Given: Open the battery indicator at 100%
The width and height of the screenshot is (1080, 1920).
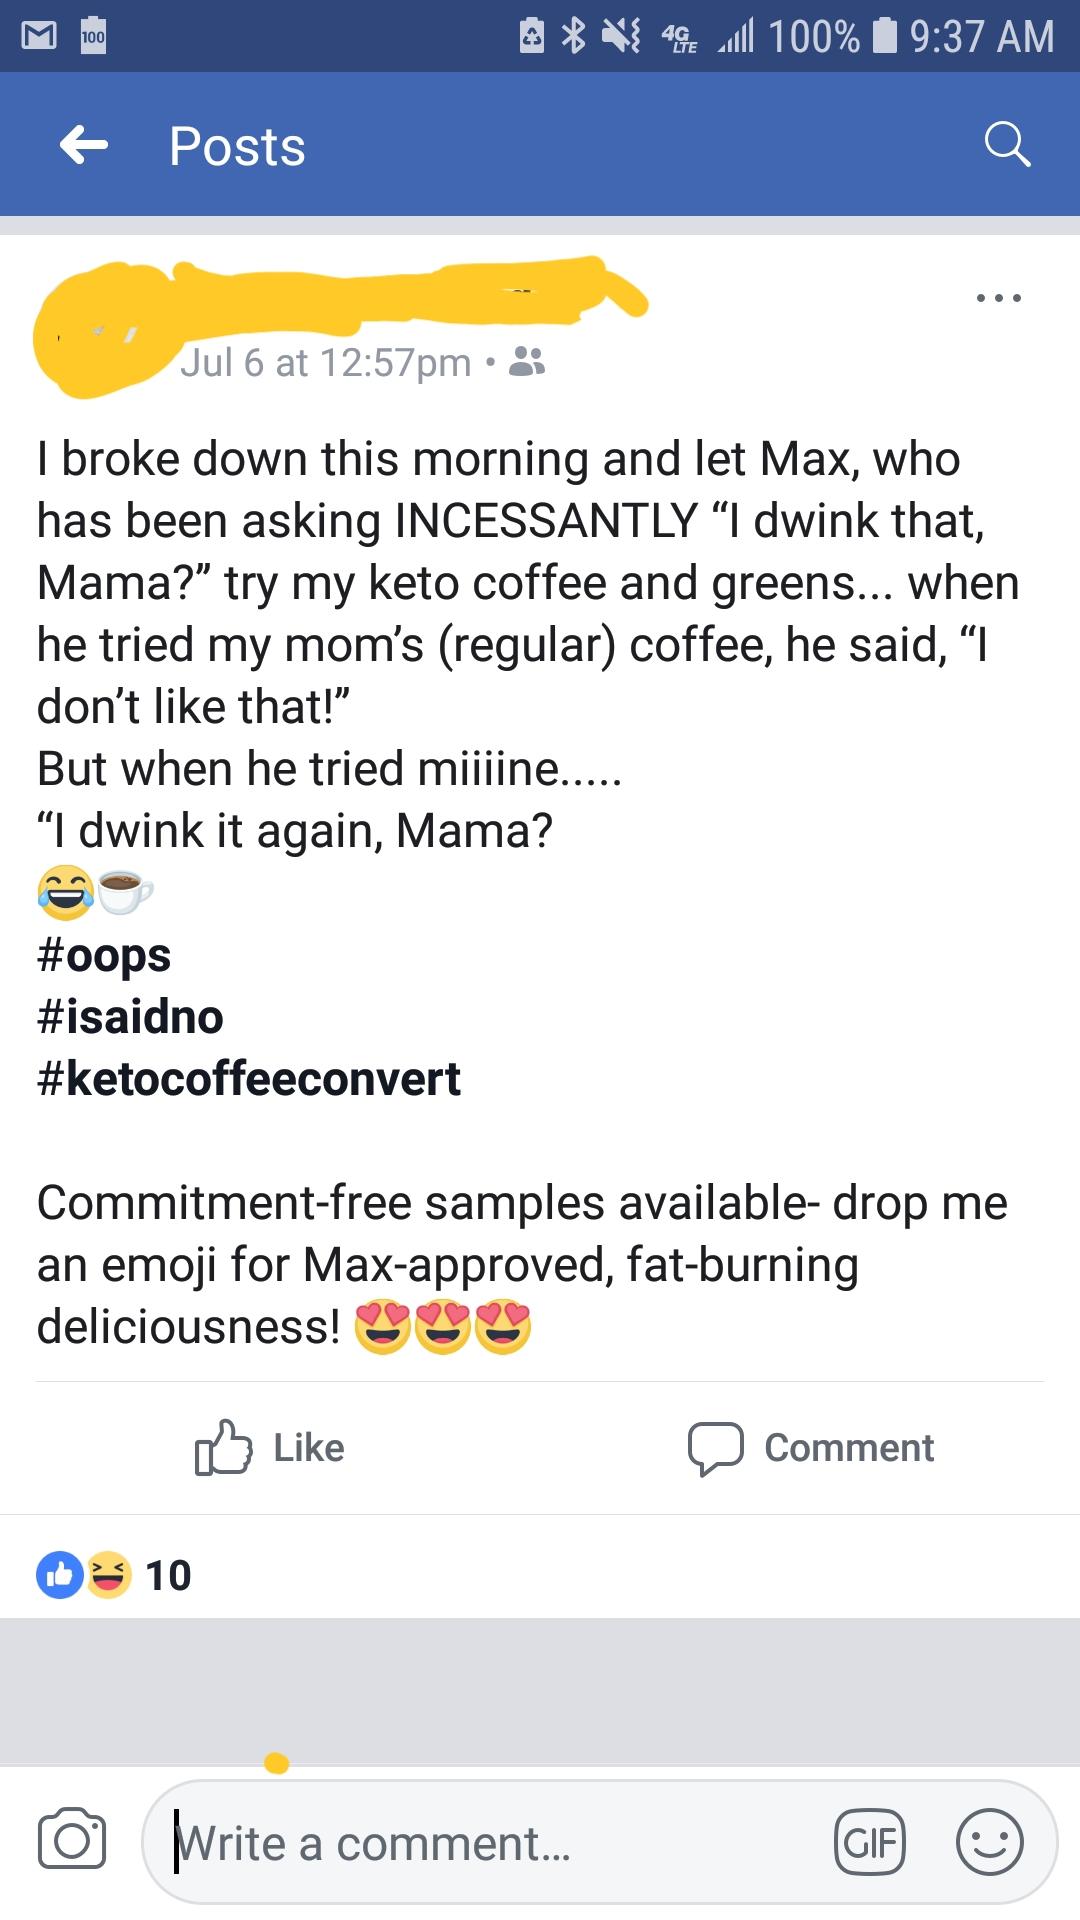Looking at the screenshot, I should (x=886, y=36).
